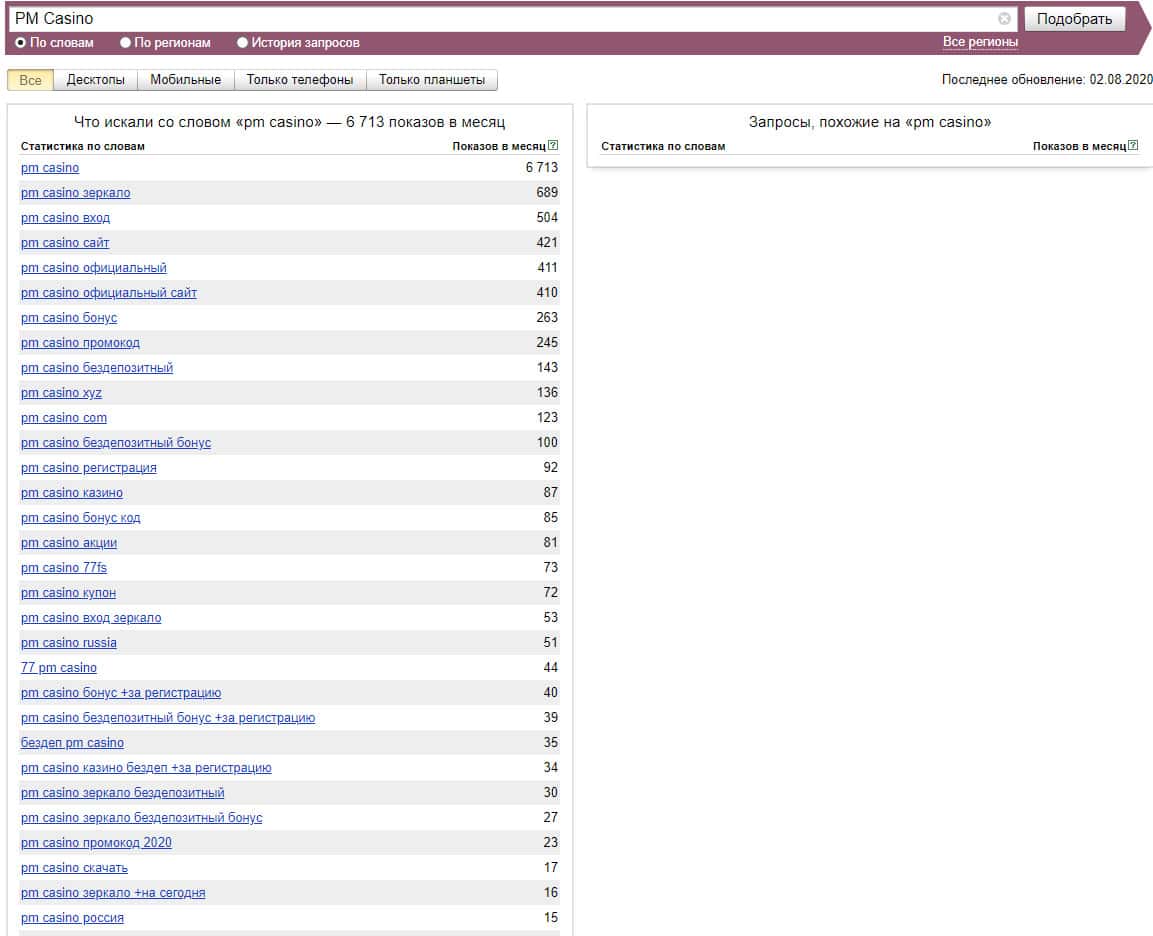This screenshot has width=1153, height=936.
Task: Filter by 'Только планшеты' tab
Action: (x=432, y=80)
